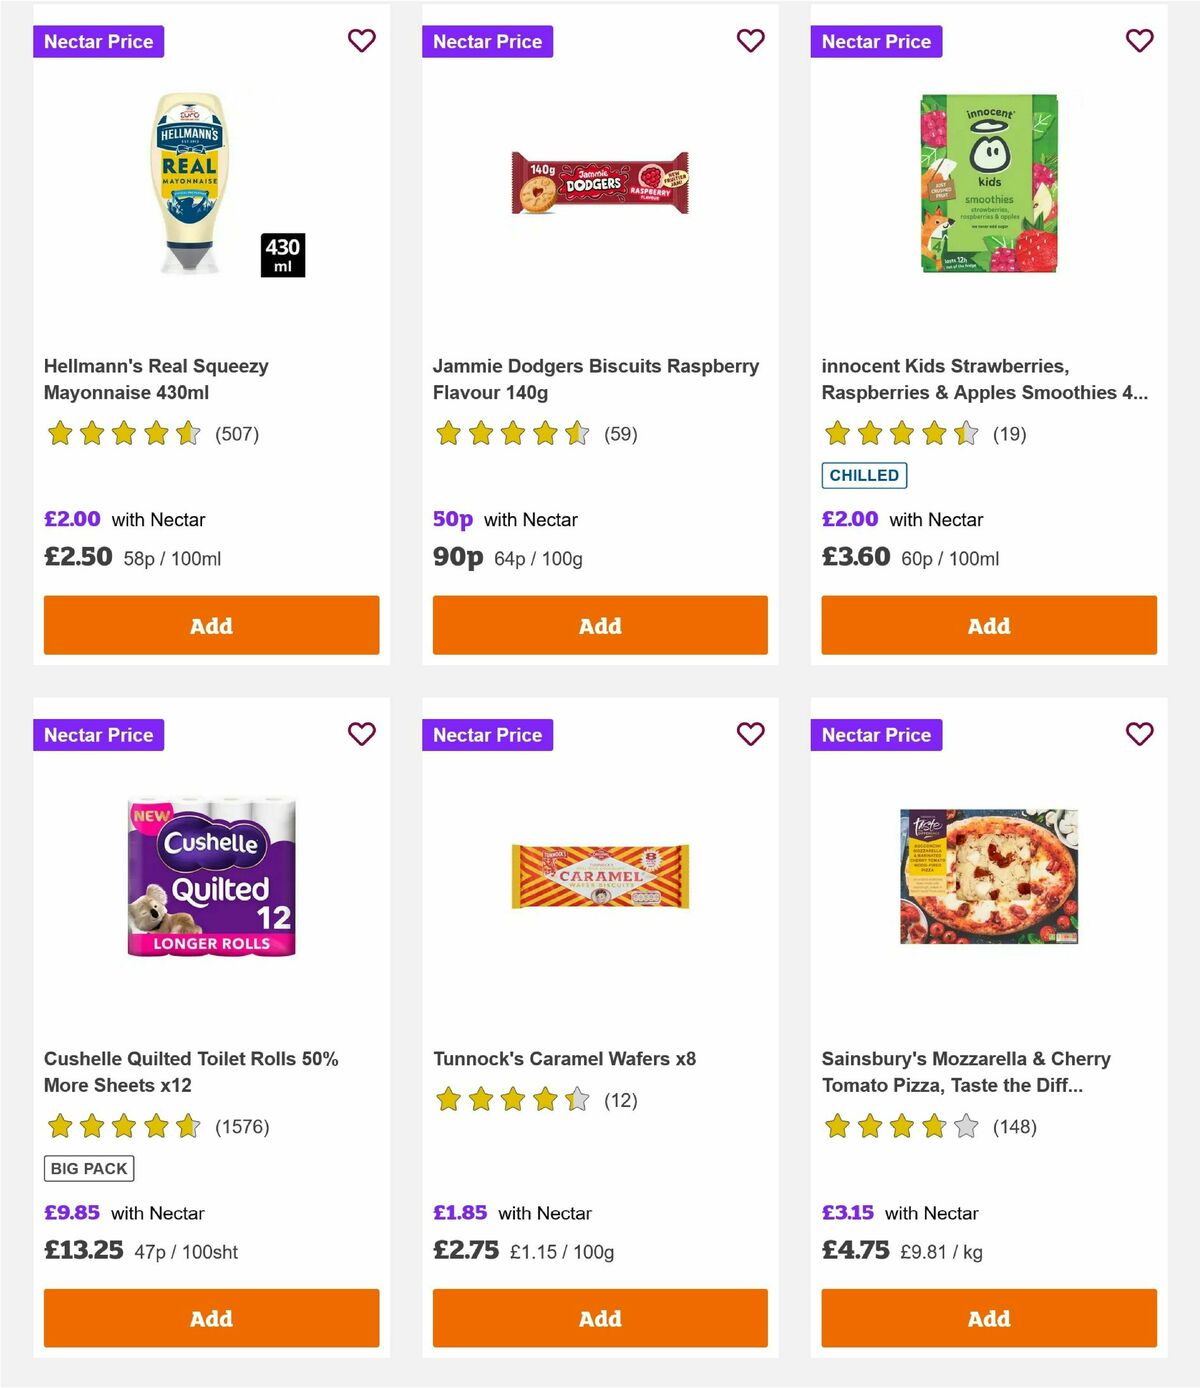Favourite Tunnock's Caramel Wafers
Screen dimensions: 1200x1388
[751, 734]
